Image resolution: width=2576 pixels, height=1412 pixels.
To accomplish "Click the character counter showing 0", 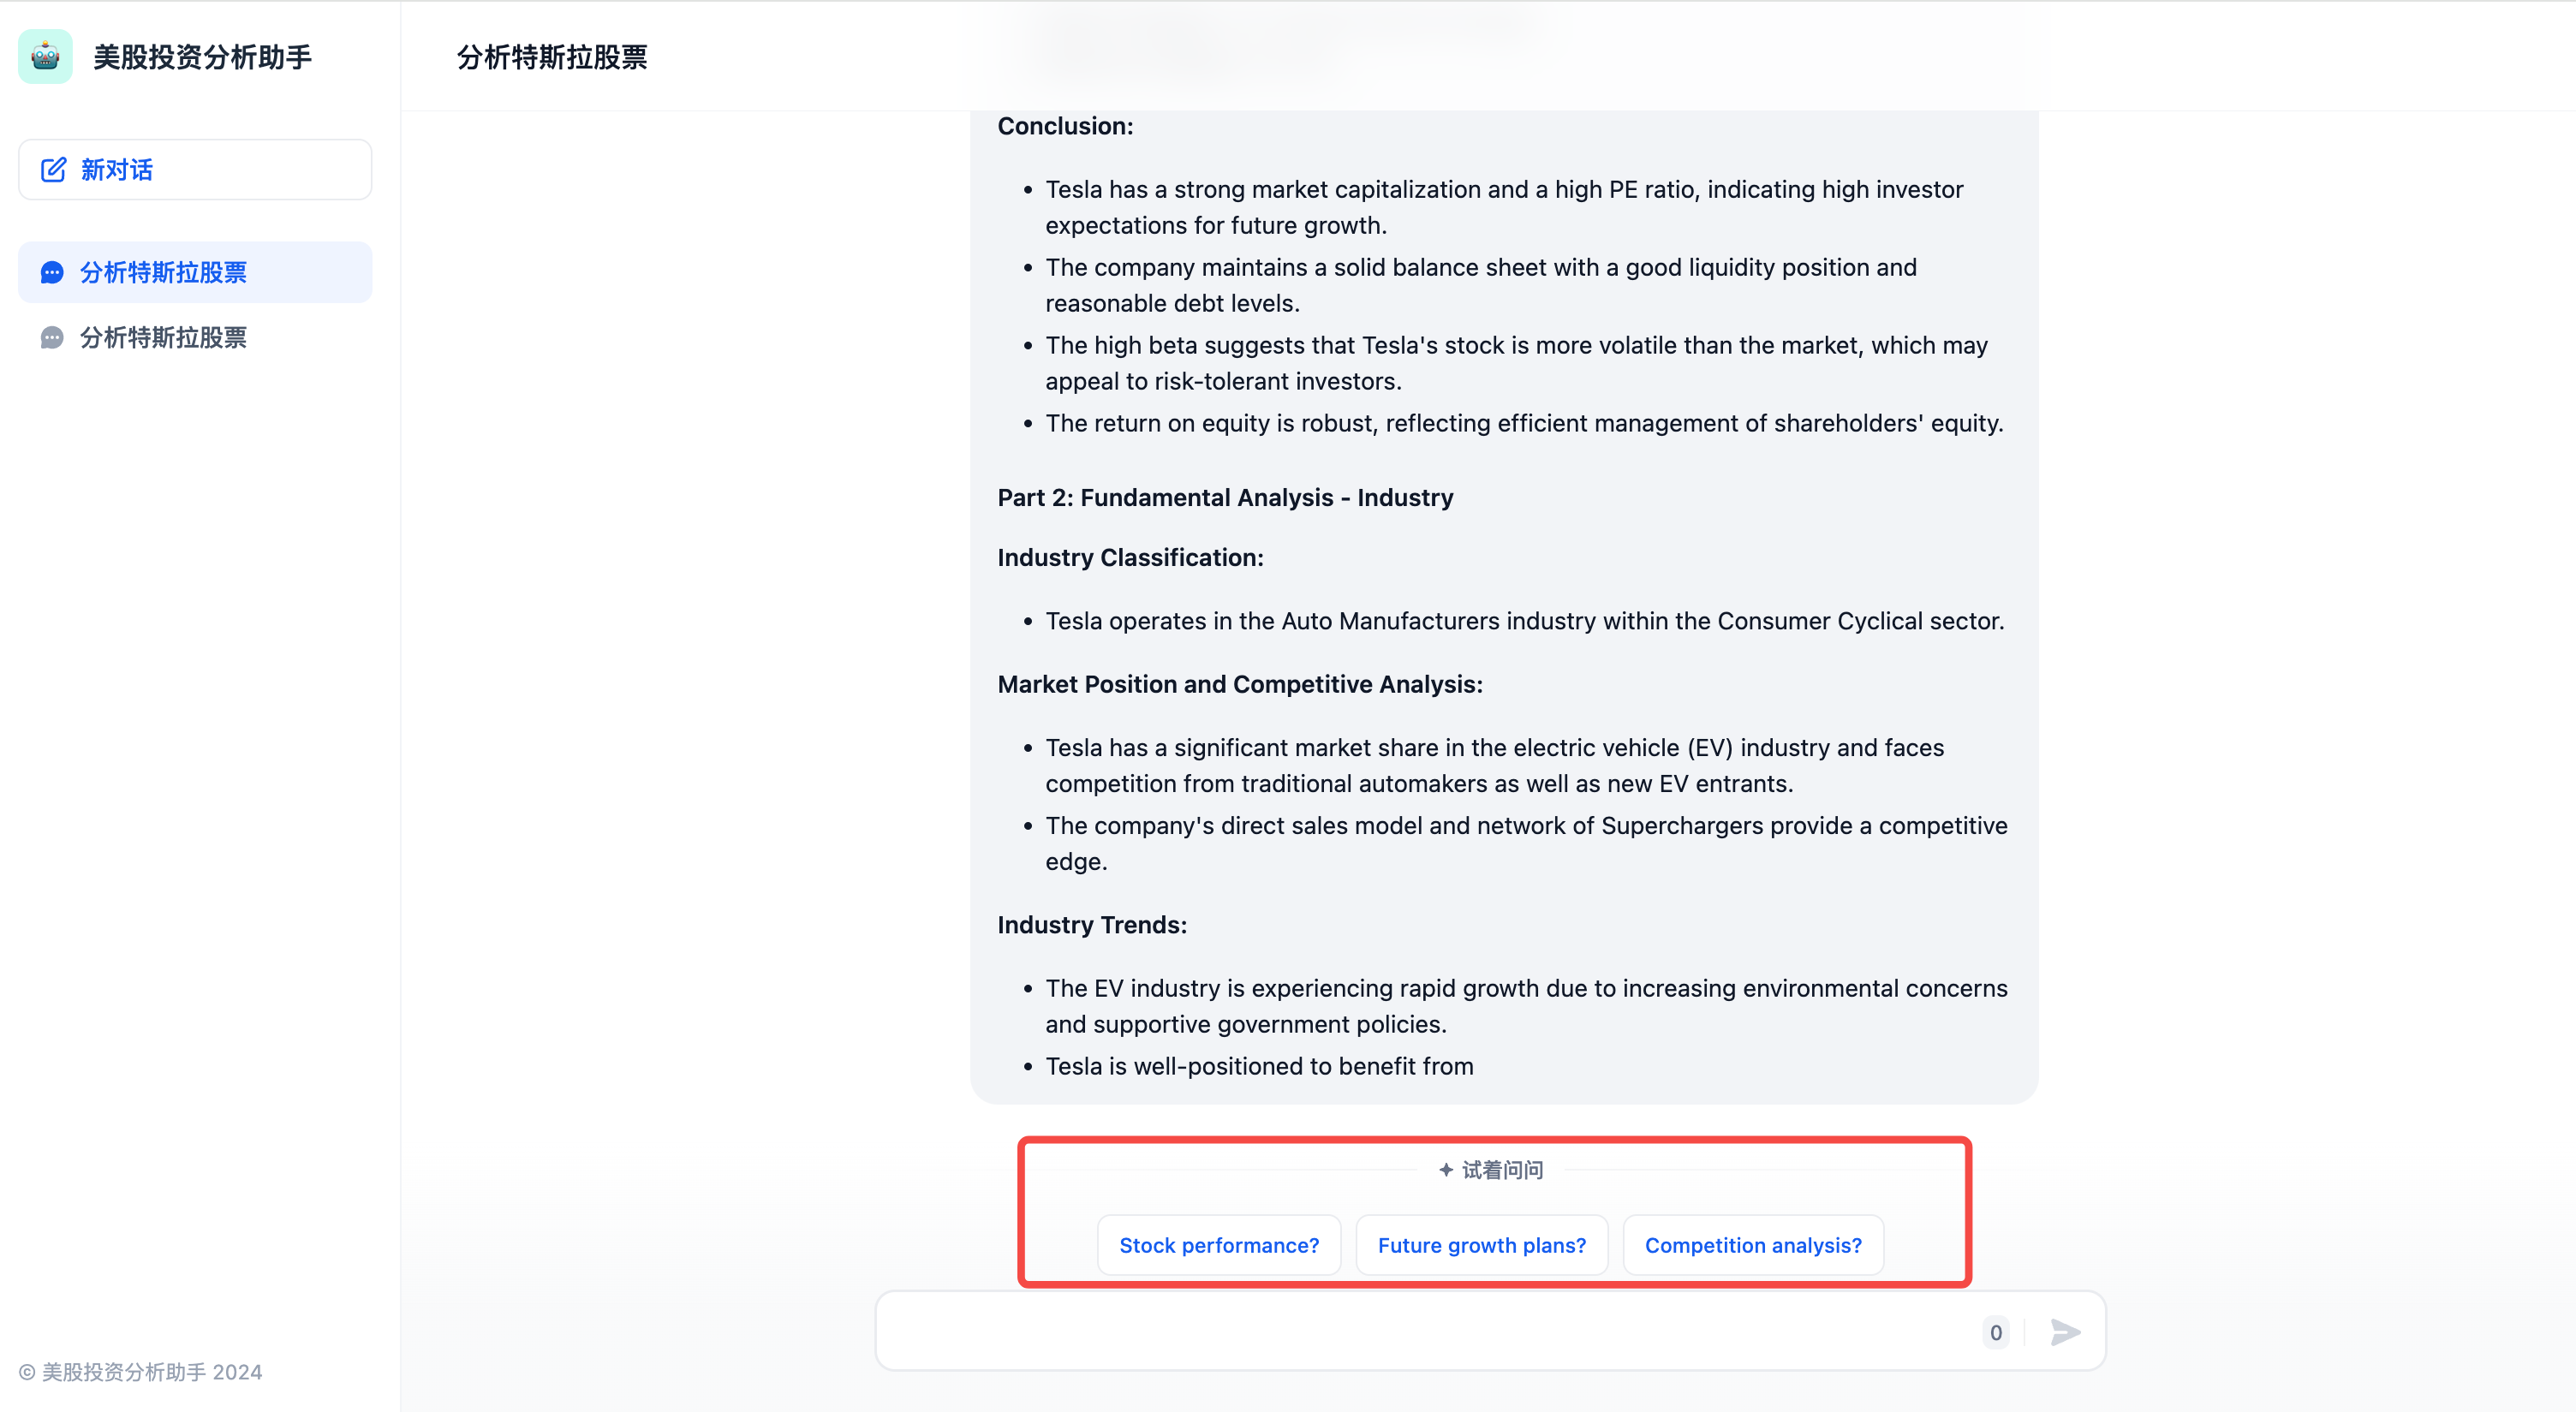I will pos(1995,1332).
